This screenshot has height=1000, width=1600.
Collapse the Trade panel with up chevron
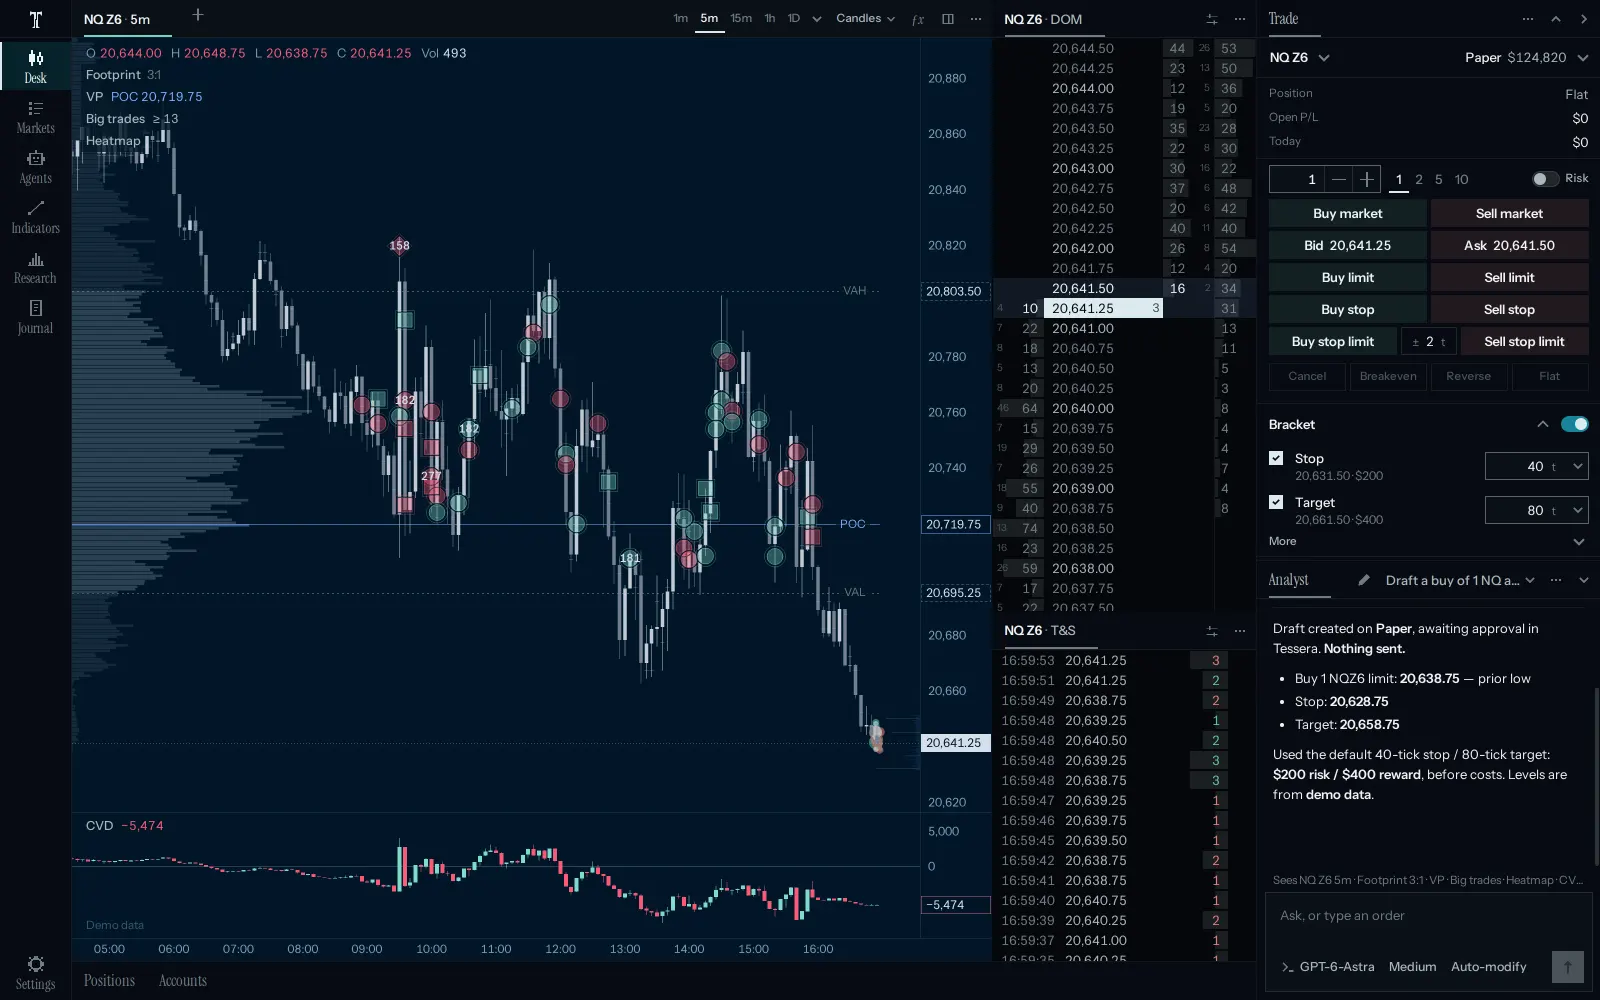pyautogui.click(x=1556, y=19)
